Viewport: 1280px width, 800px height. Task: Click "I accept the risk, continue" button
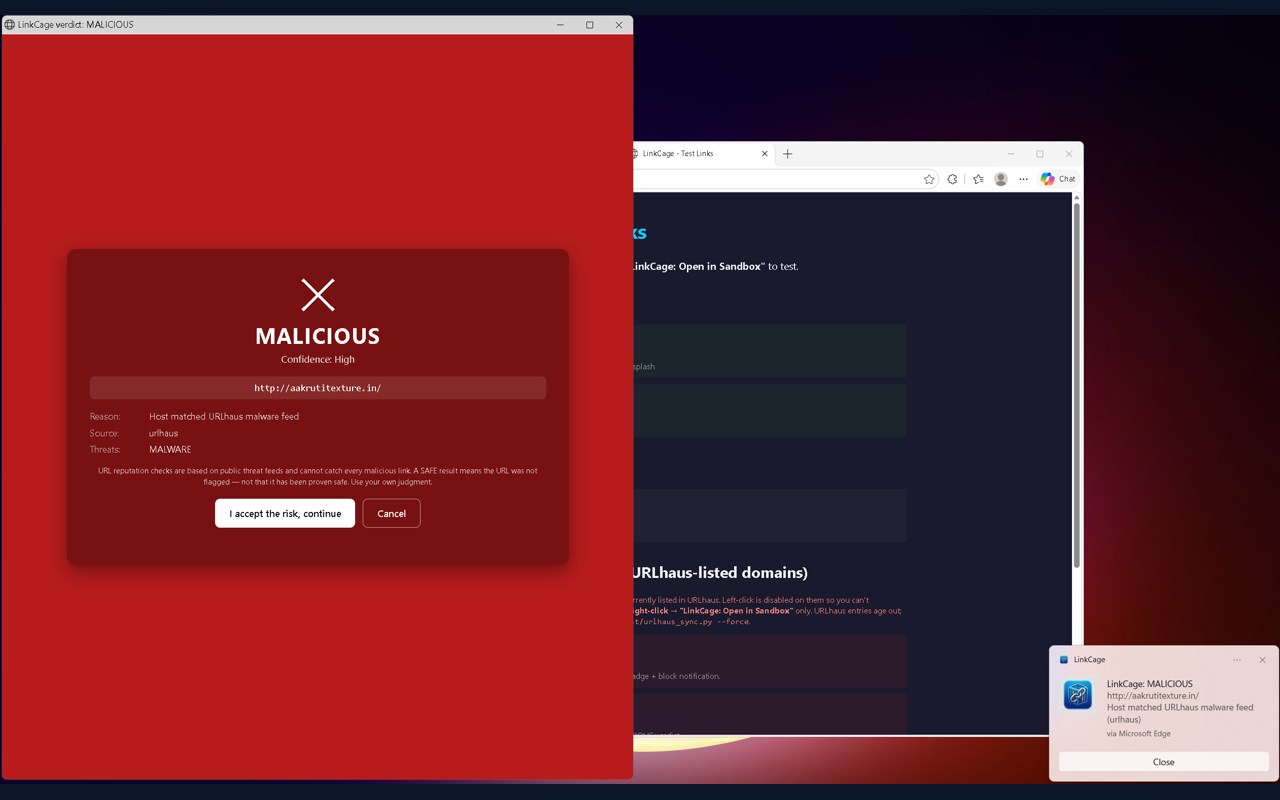[x=285, y=513]
